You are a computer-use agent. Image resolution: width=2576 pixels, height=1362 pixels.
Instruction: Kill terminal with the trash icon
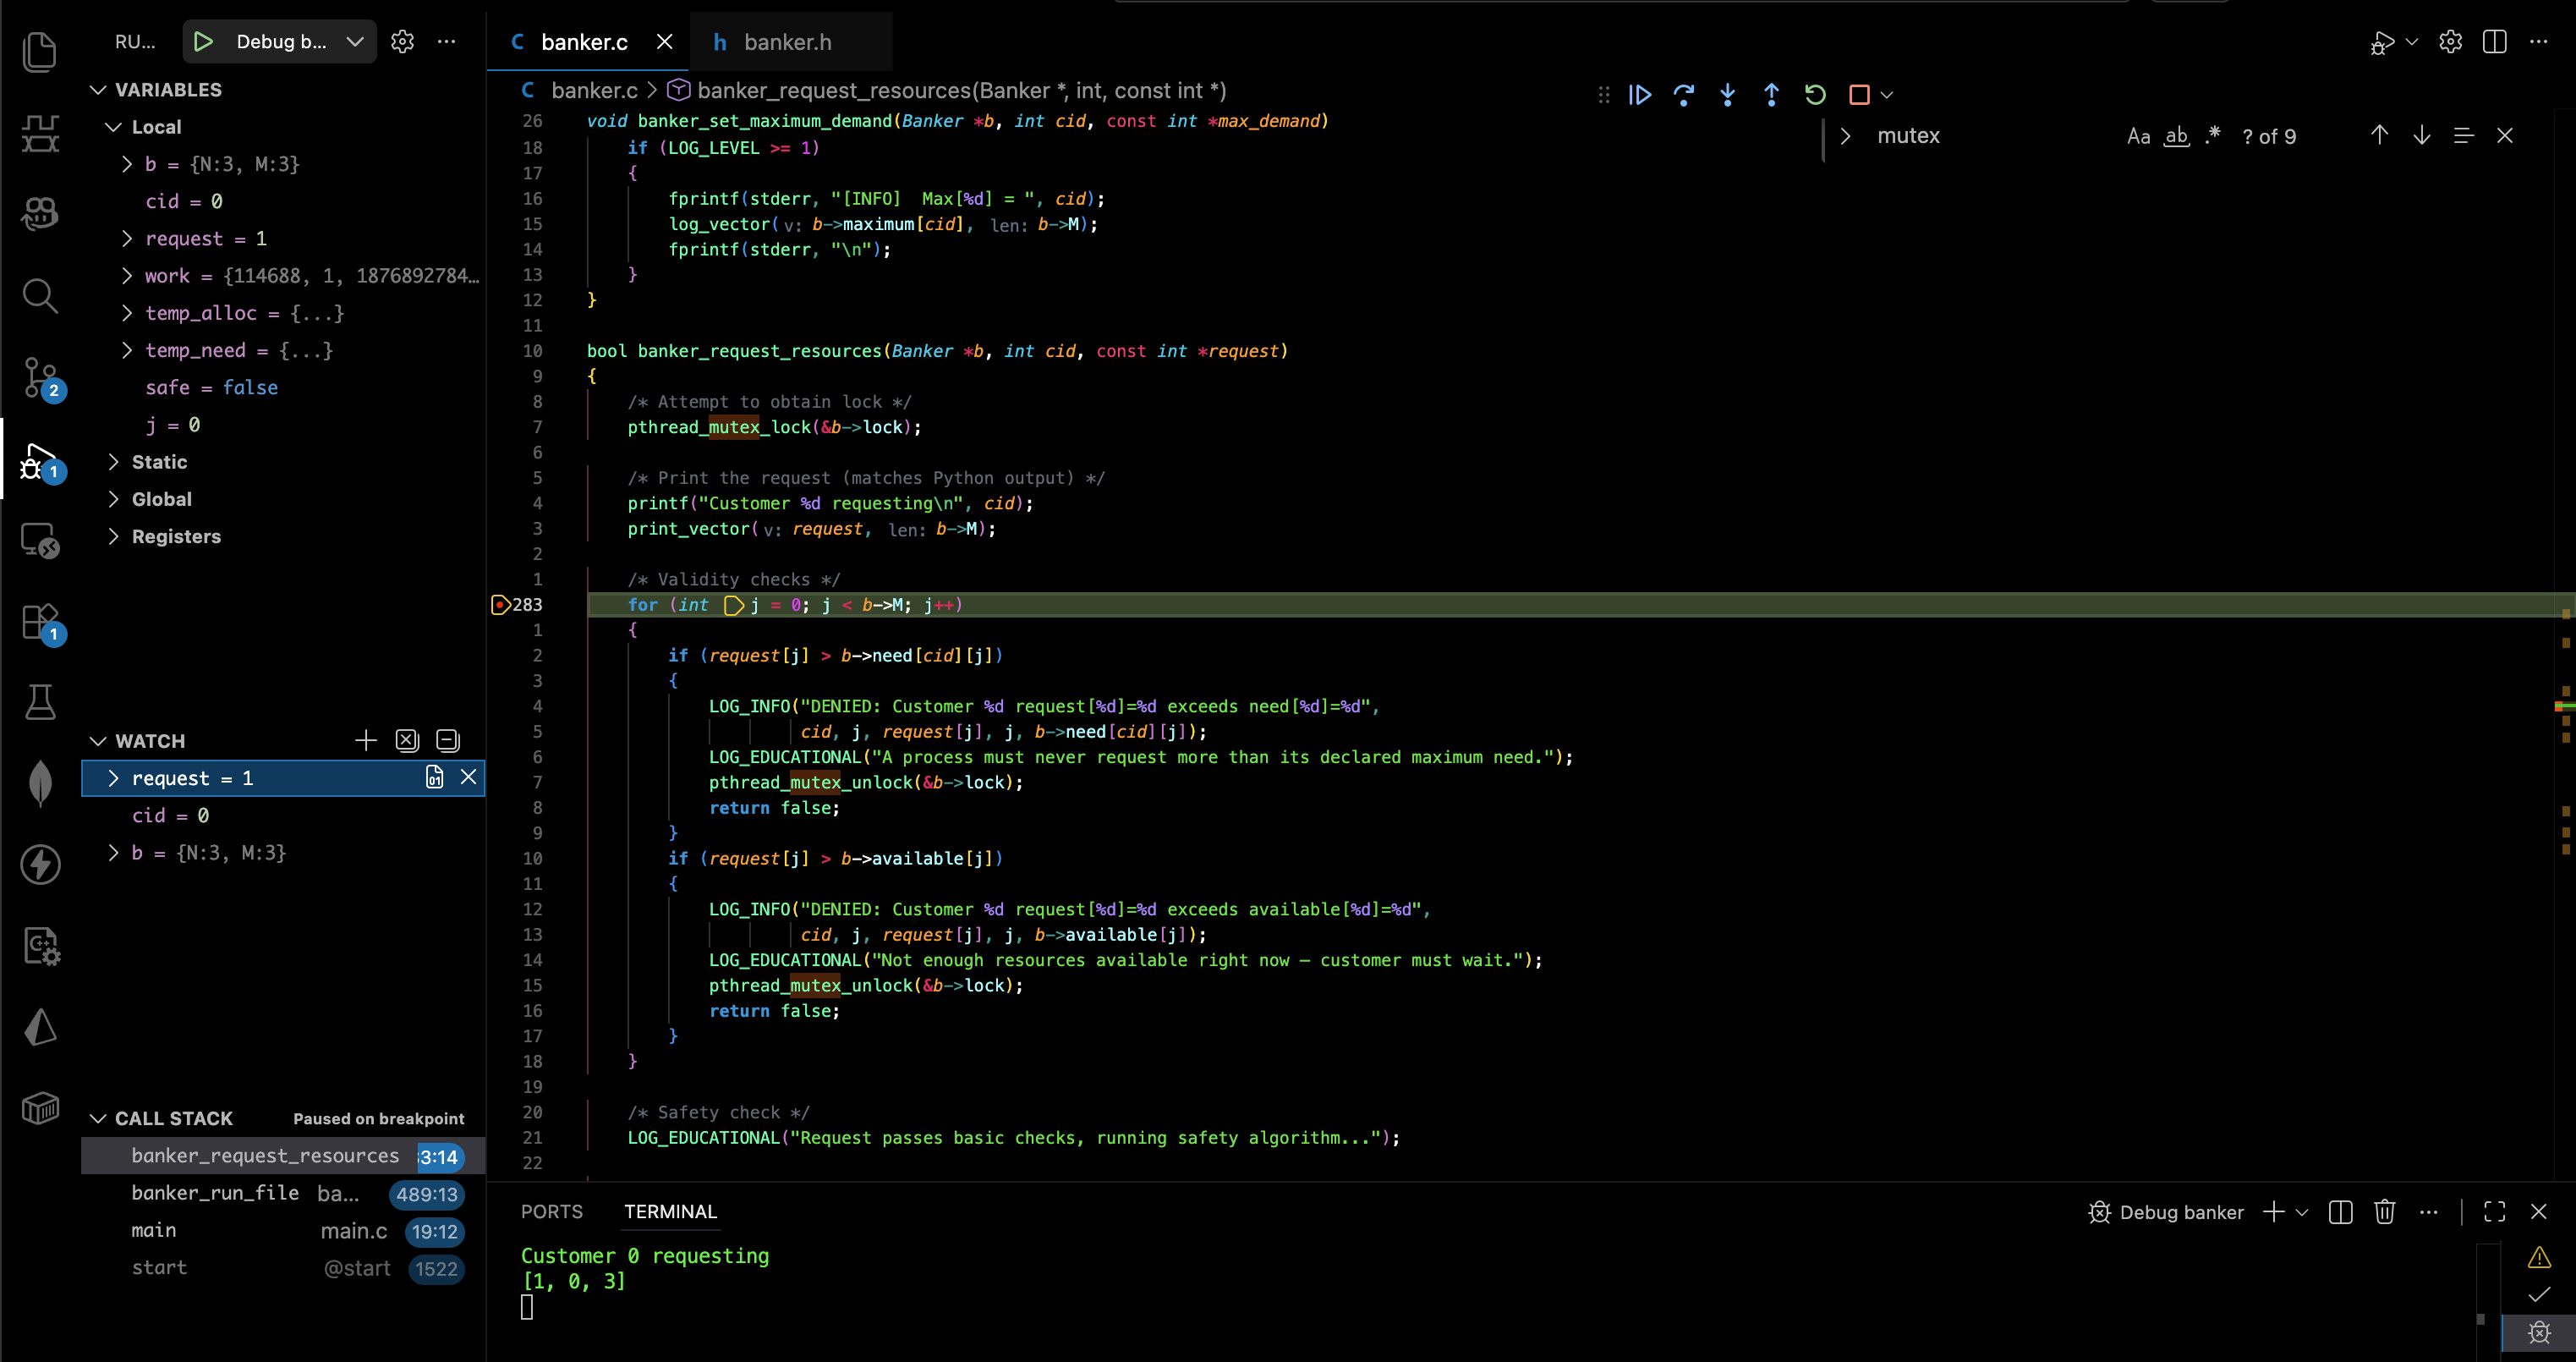[2384, 1212]
